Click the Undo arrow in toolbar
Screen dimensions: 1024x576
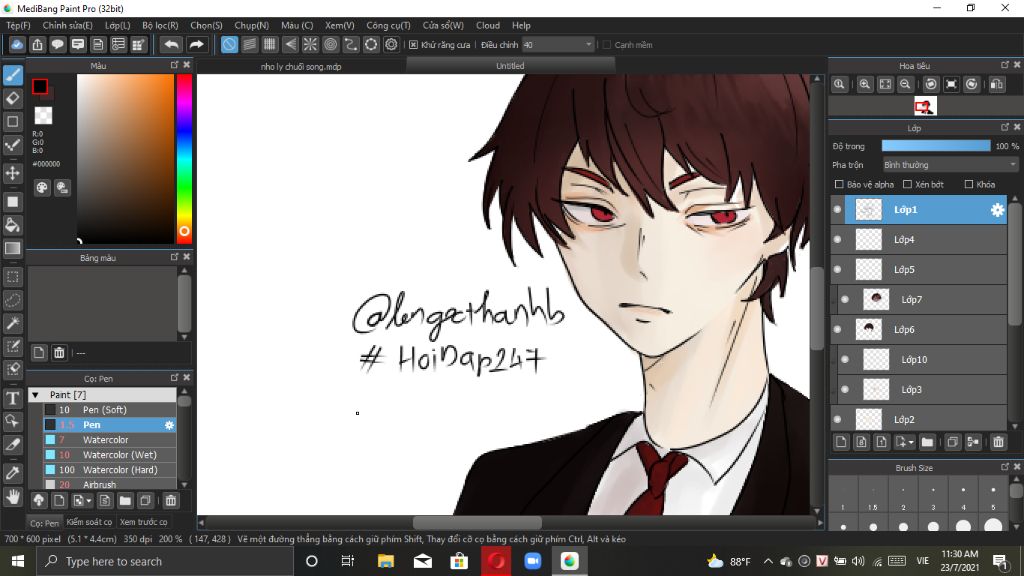172,44
